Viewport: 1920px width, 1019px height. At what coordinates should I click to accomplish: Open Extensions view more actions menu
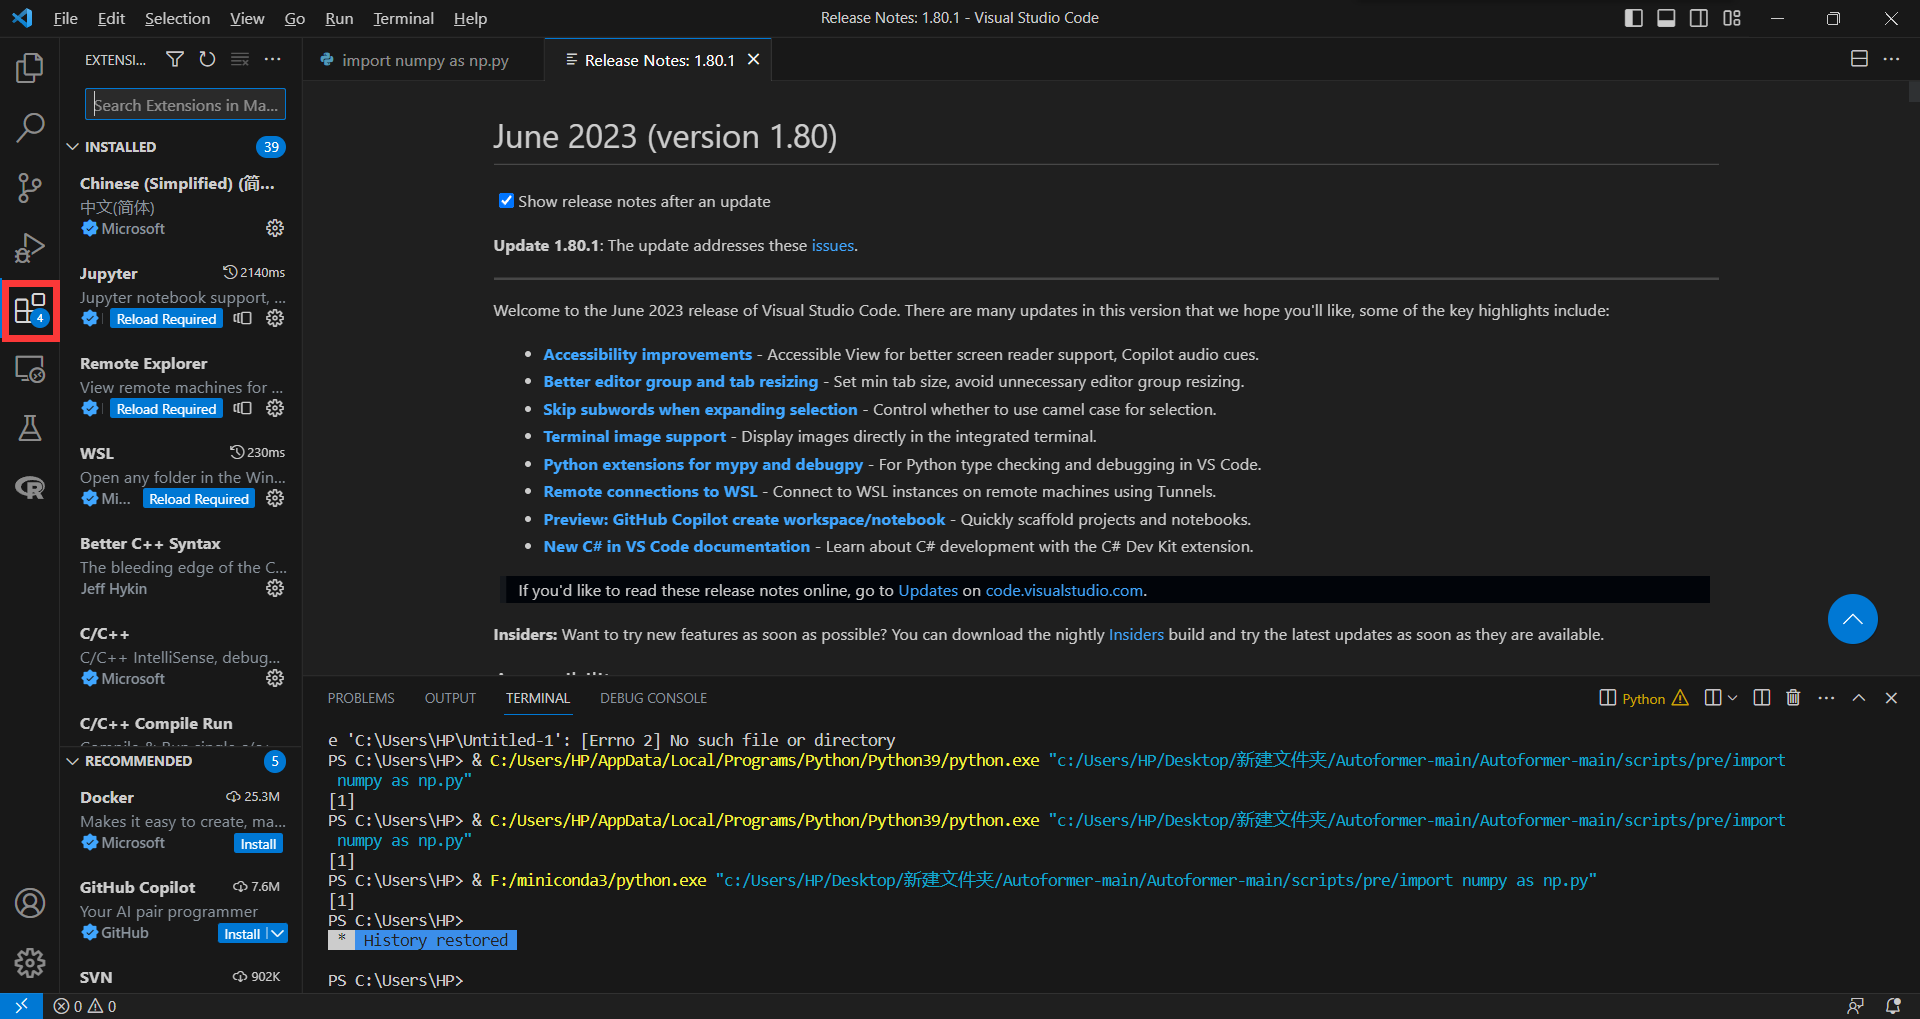pos(272,60)
